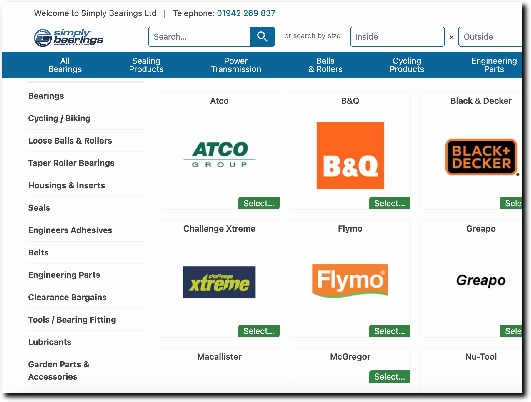
Task: Click the magnifying glass search button
Action: [262, 37]
